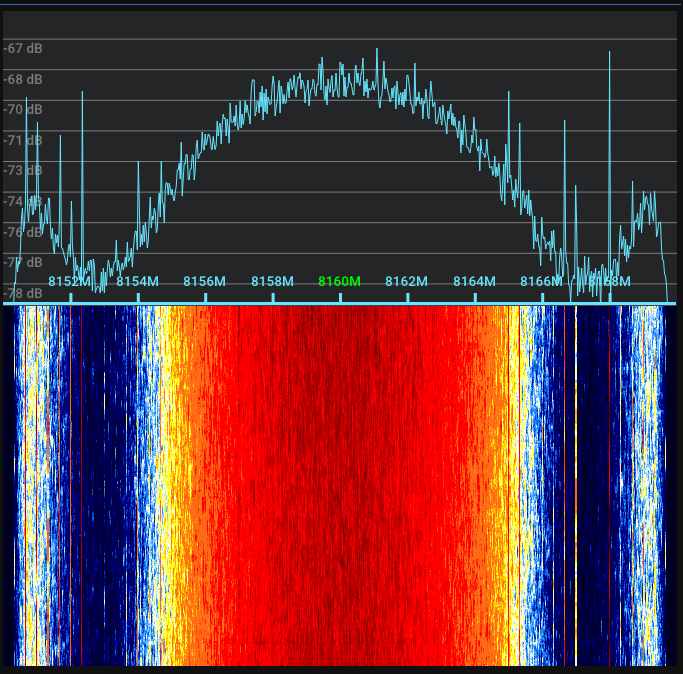Screen dimensions: 683x674
Task: Click the 8158M frequency label
Action: (x=272, y=281)
